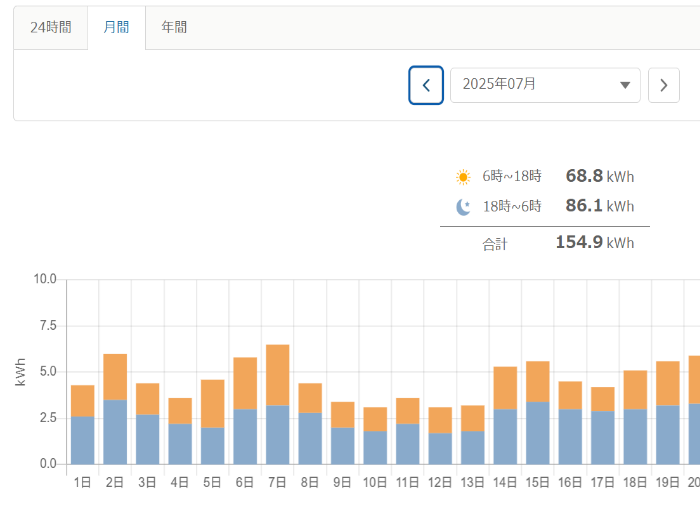Go to next month with right chevron
The image size is (700, 506).
pyautogui.click(x=664, y=85)
